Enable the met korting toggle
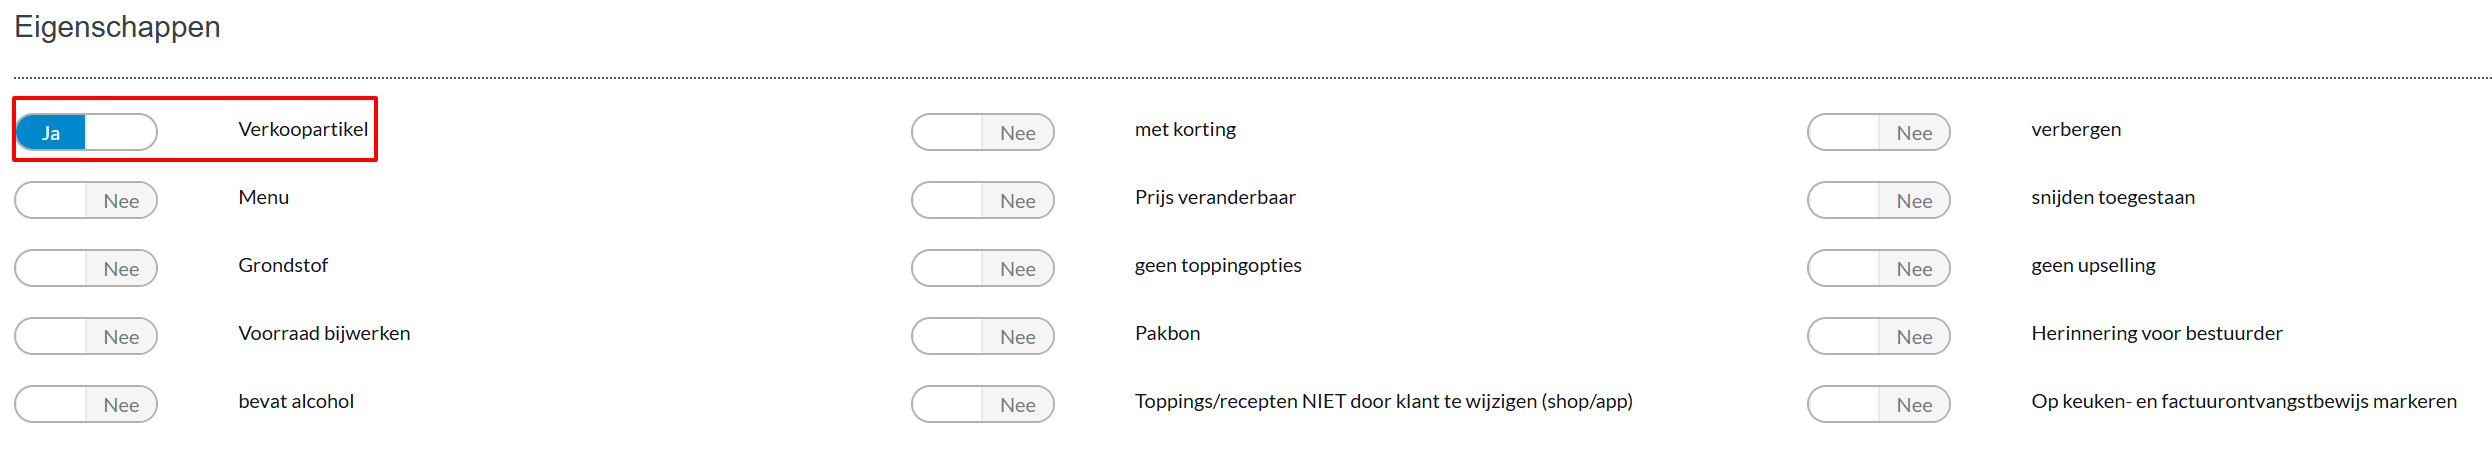Viewport: 2492px width, 456px height. coord(982,132)
